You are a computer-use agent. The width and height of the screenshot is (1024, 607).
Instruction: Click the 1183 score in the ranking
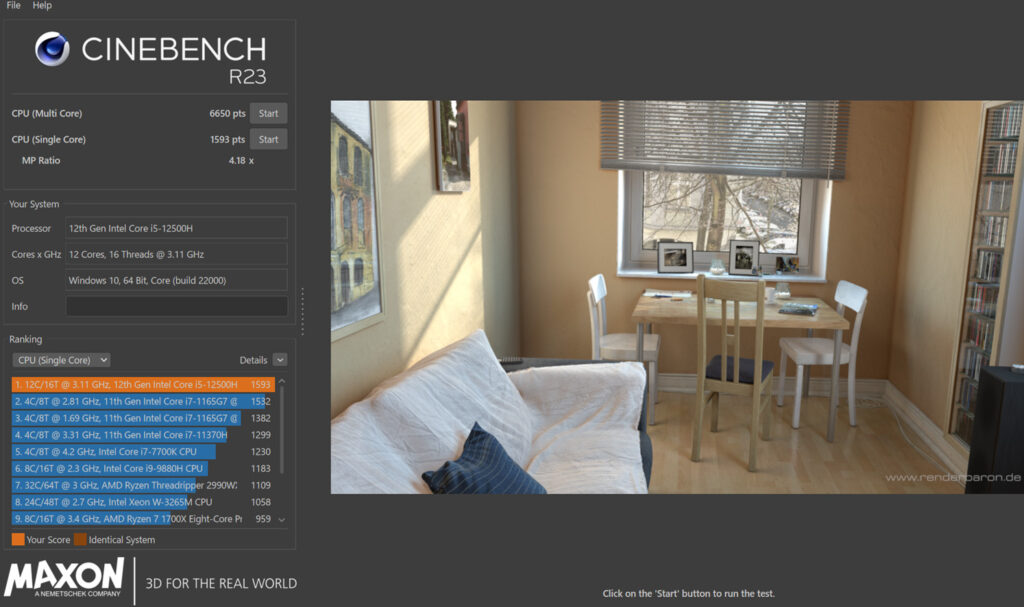click(261, 468)
